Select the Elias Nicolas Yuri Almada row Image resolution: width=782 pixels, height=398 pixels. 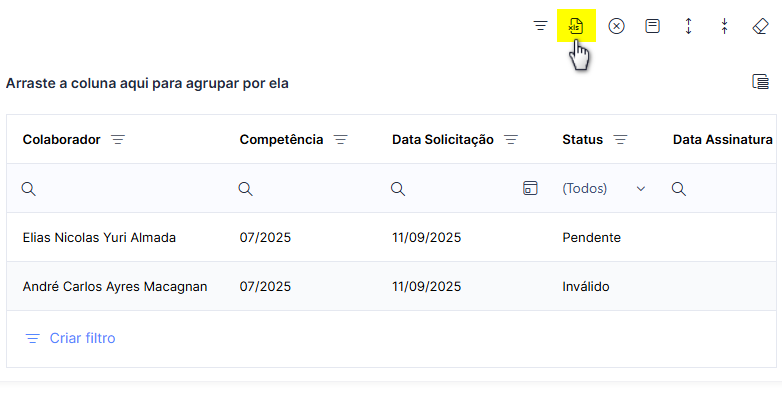point(391,237)
